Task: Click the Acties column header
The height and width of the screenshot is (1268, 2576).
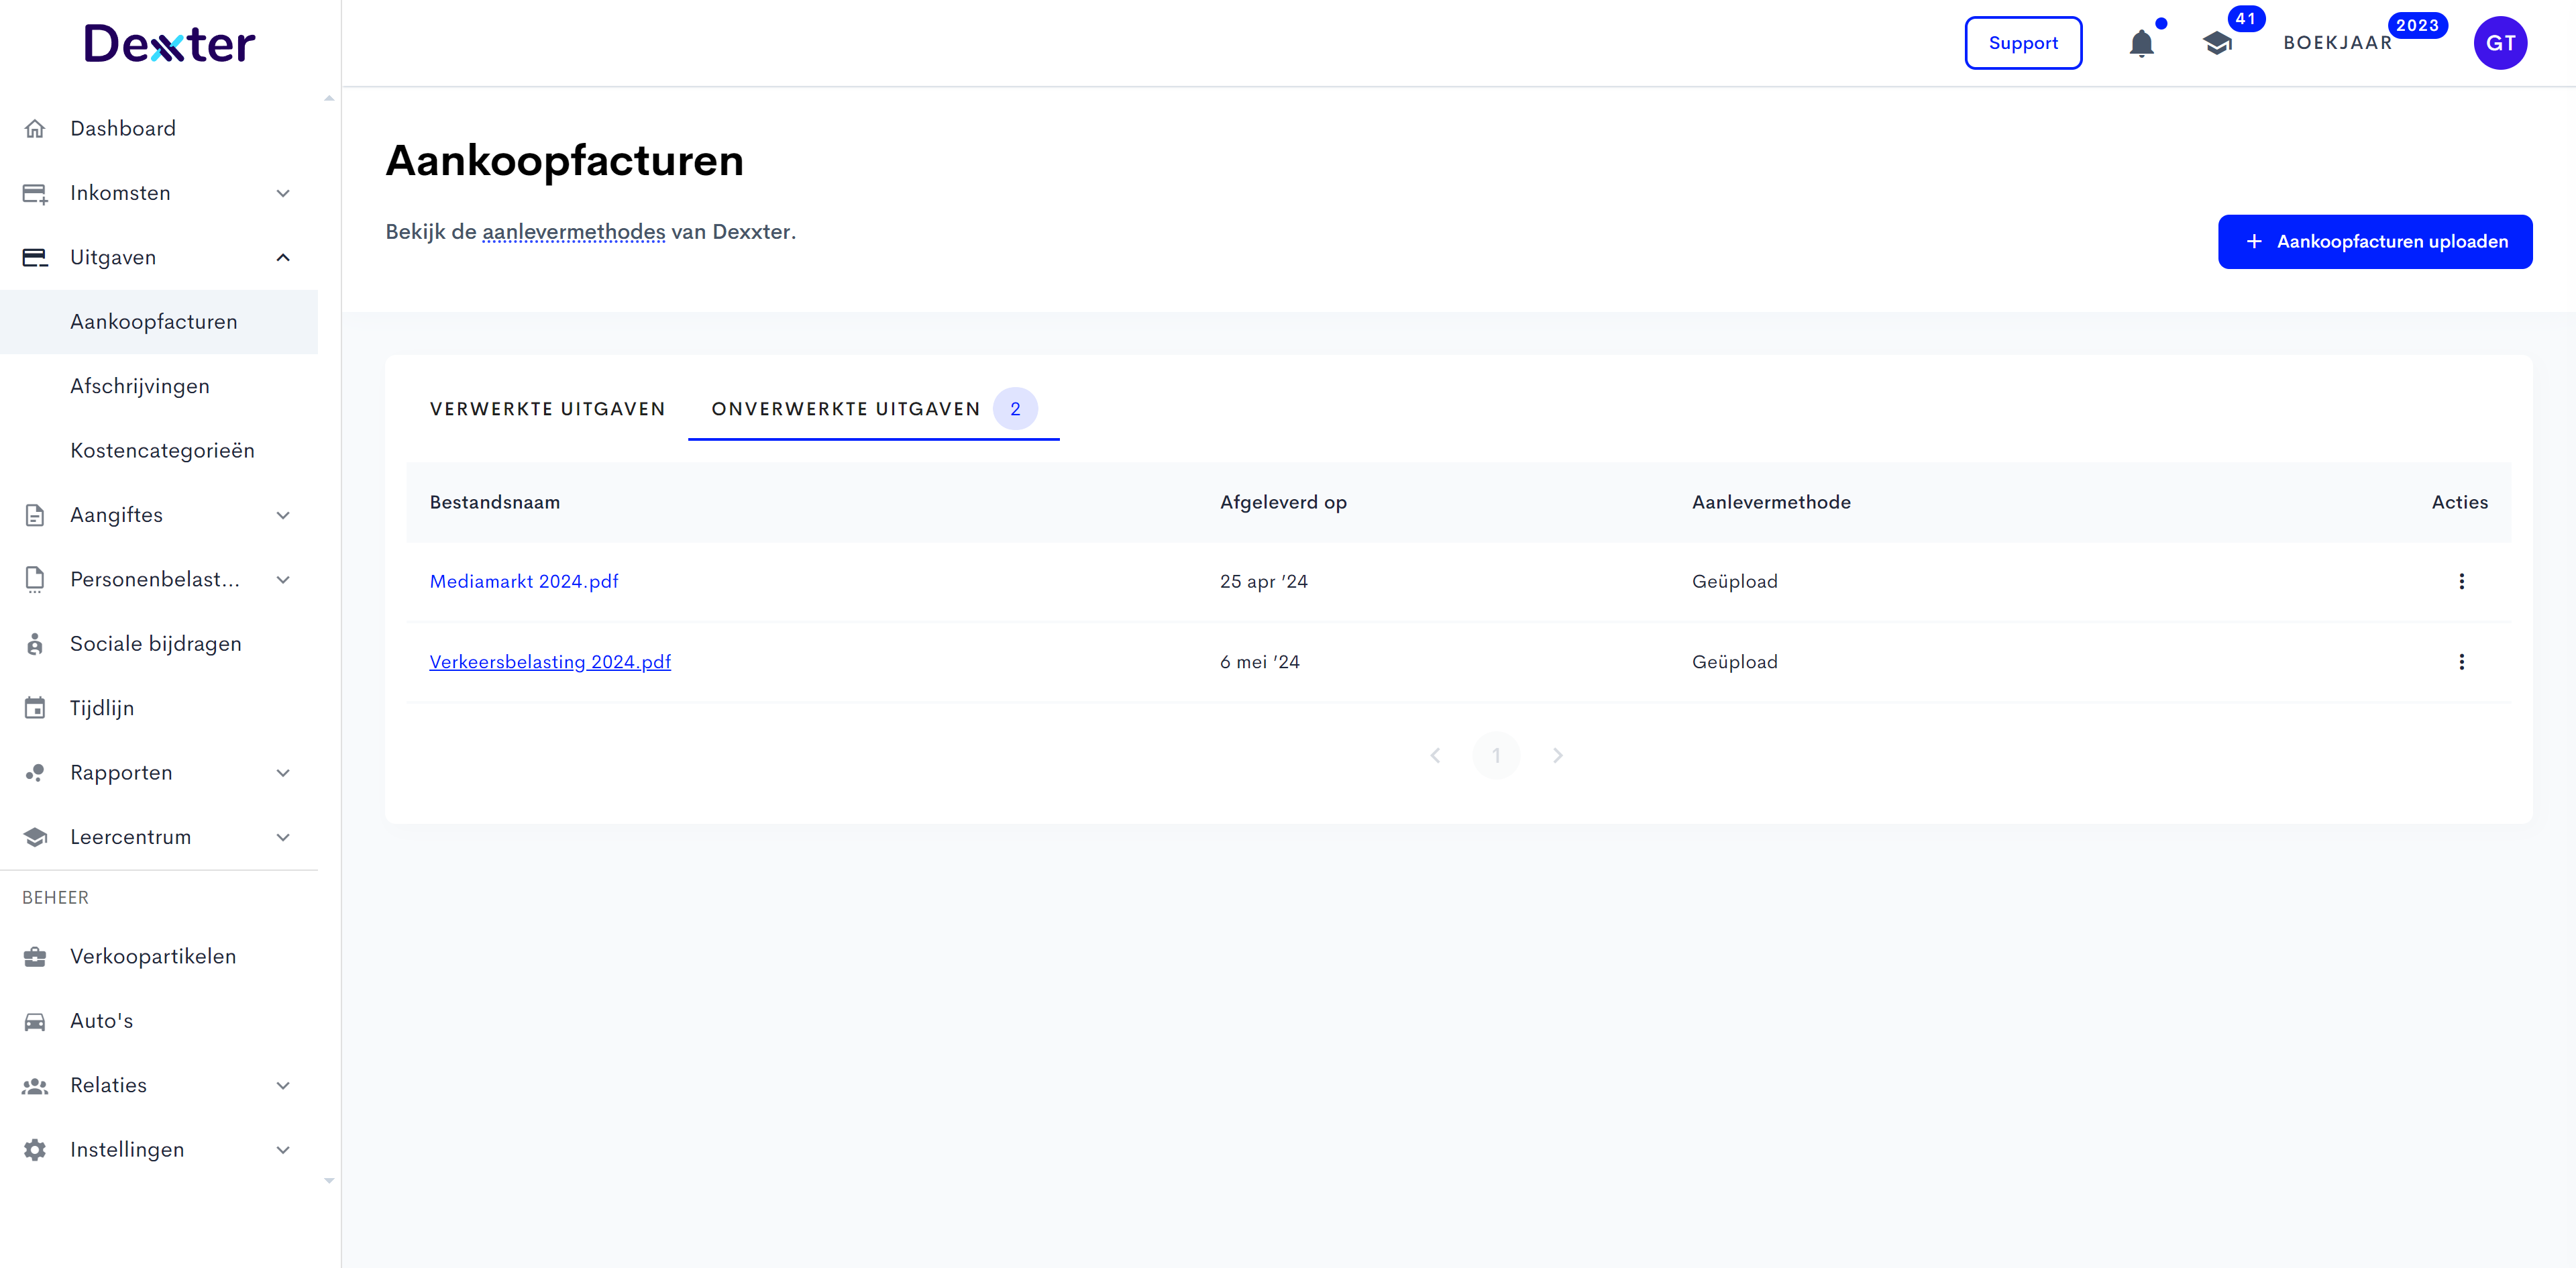Action: point(2459,503)
